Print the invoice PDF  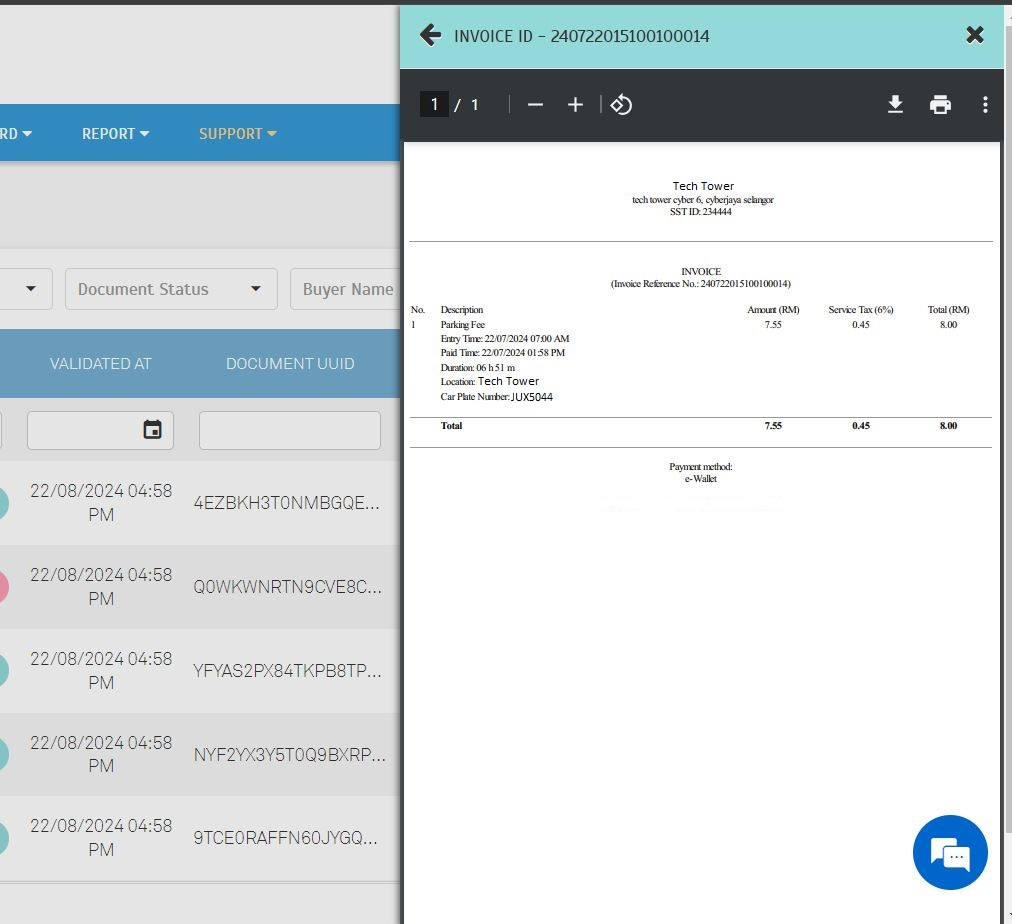(940, 105)
